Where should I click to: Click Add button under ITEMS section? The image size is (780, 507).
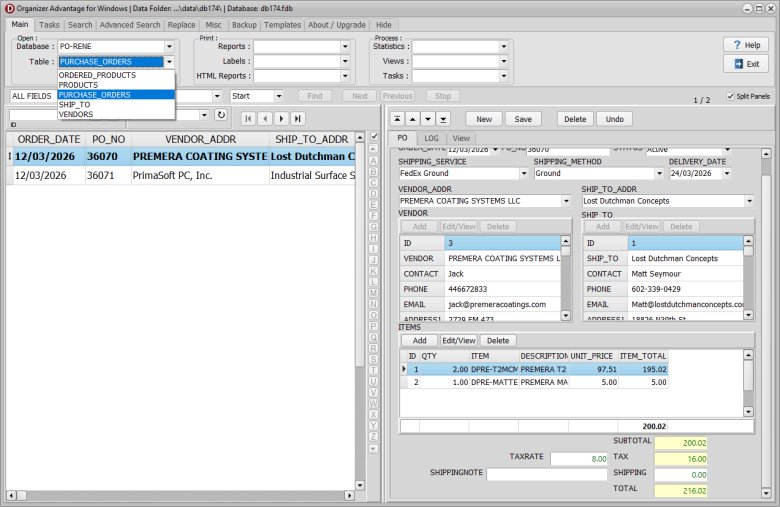click(419, 340)
